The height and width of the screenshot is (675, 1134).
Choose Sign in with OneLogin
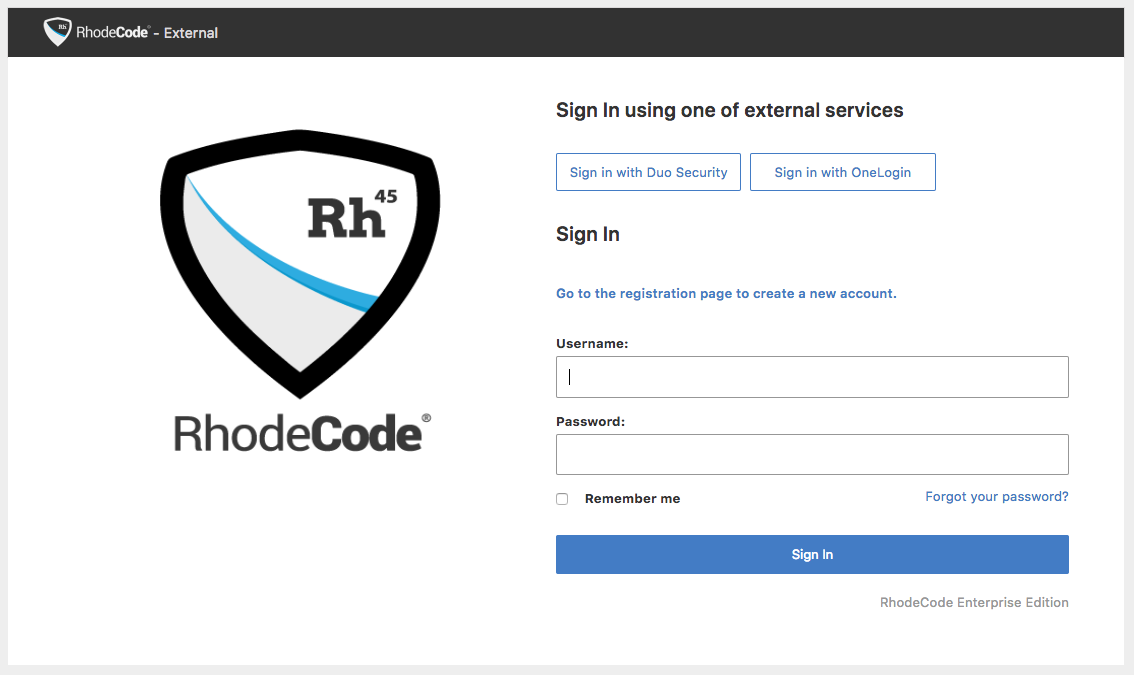tap(842, 172)
